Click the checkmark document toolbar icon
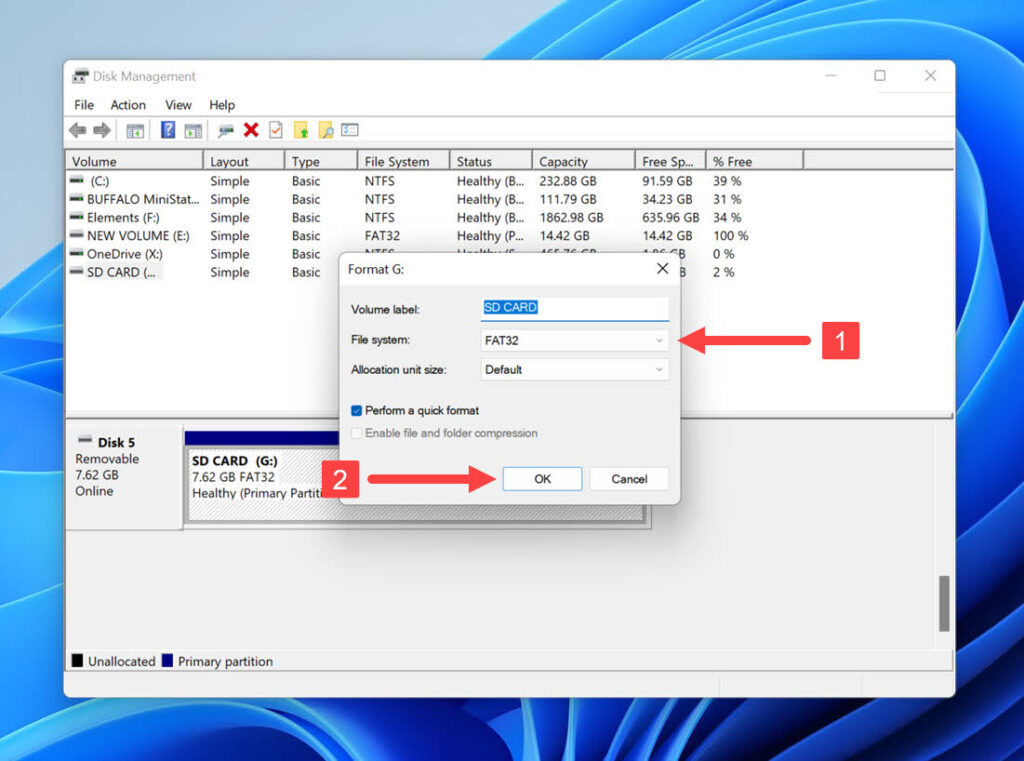This screenshot has width=1024, height=761. pos(276,130)
